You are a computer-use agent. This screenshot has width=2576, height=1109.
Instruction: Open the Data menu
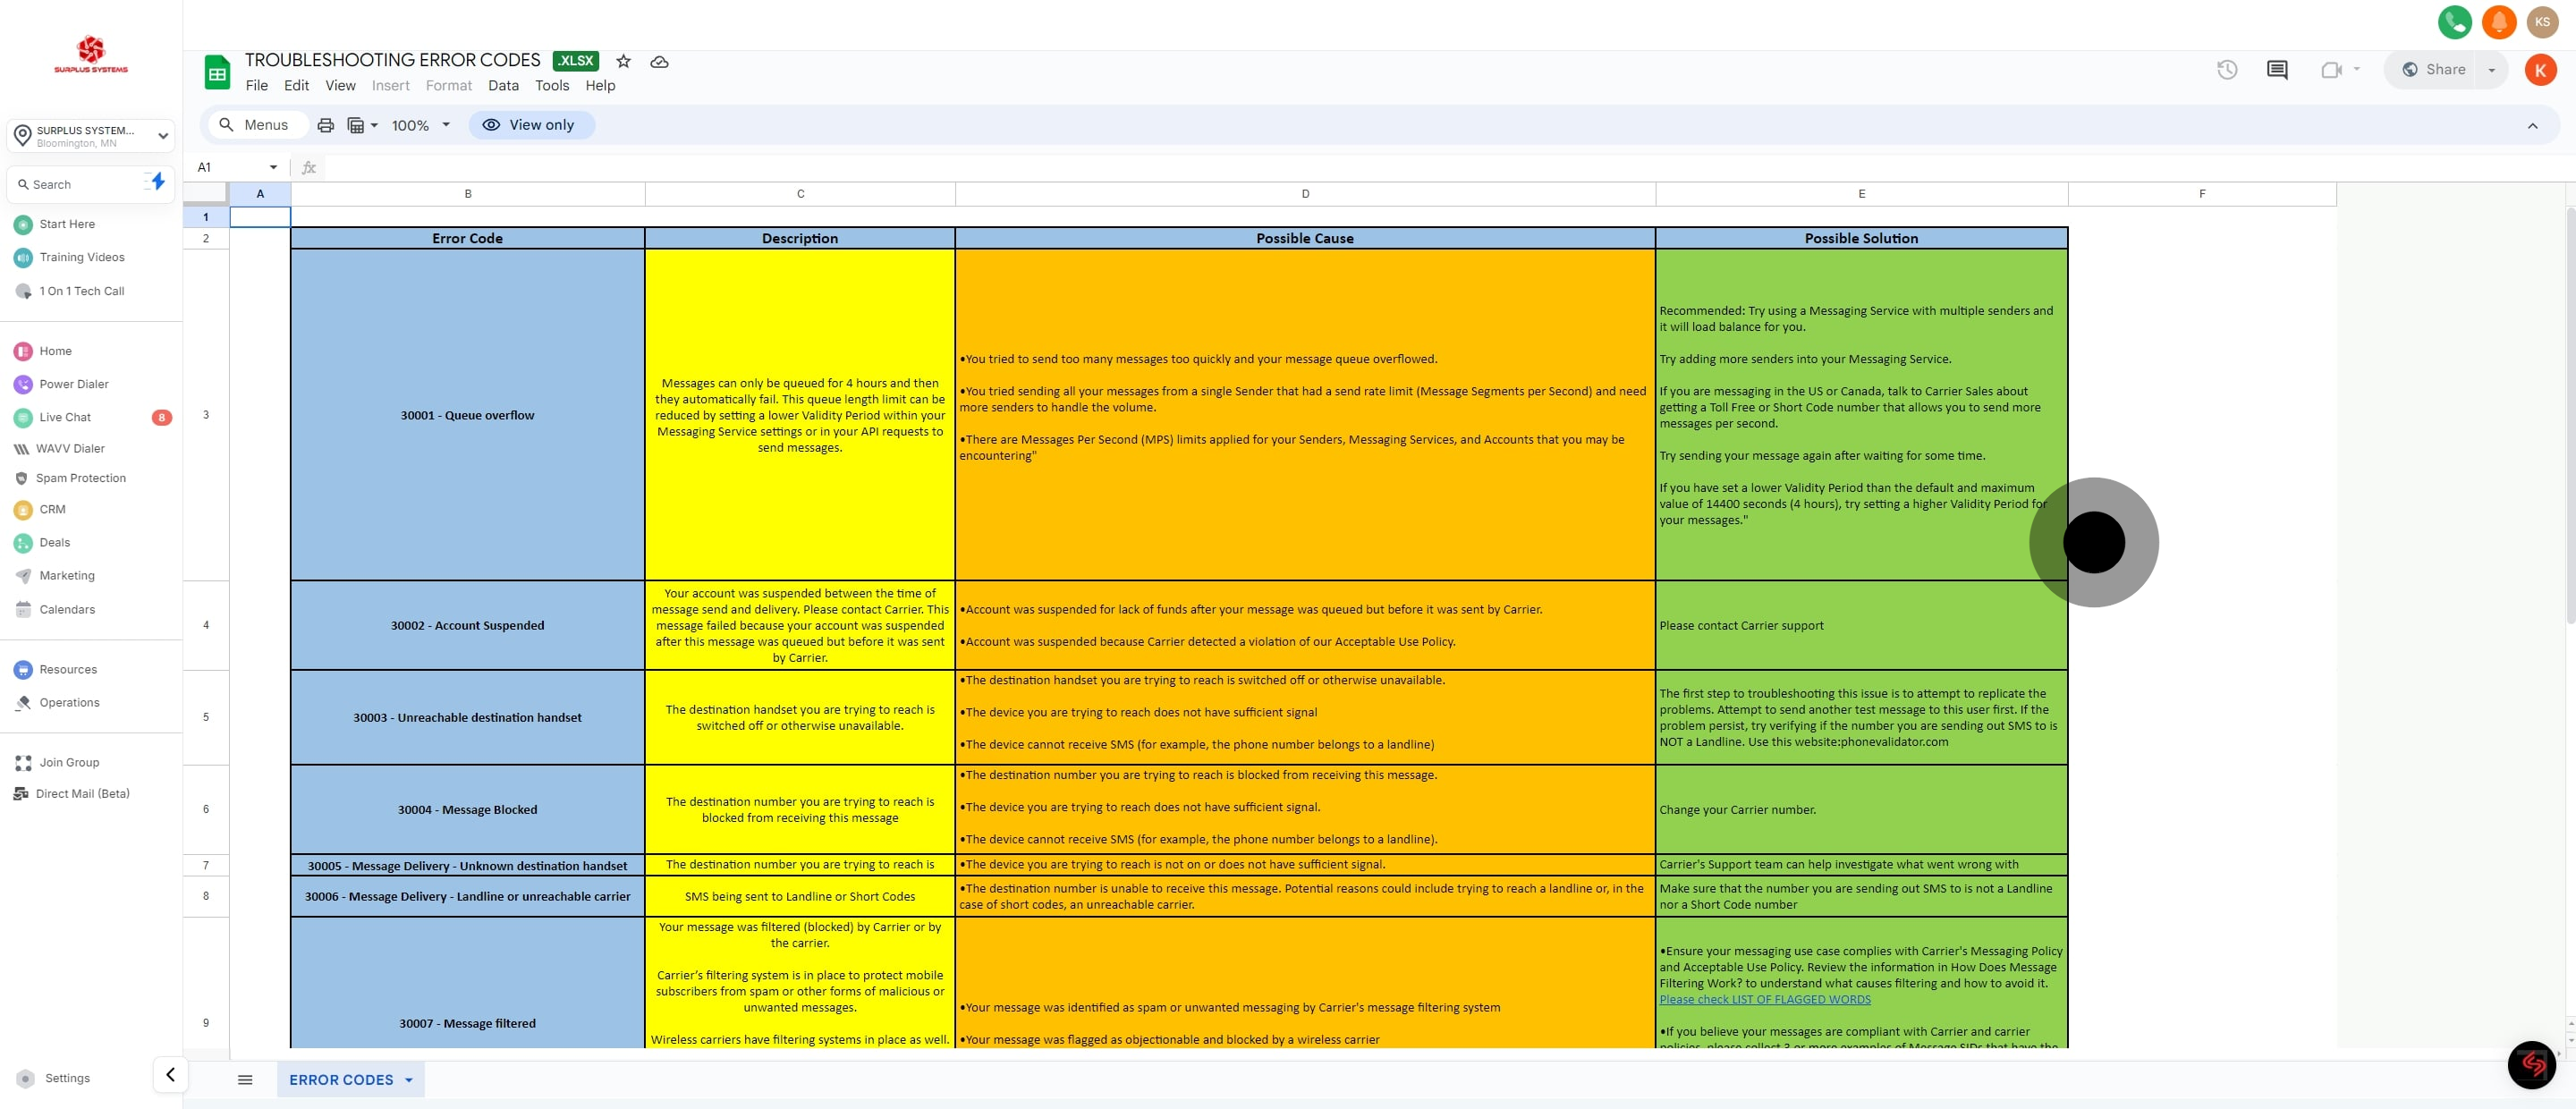pos(503,86)
